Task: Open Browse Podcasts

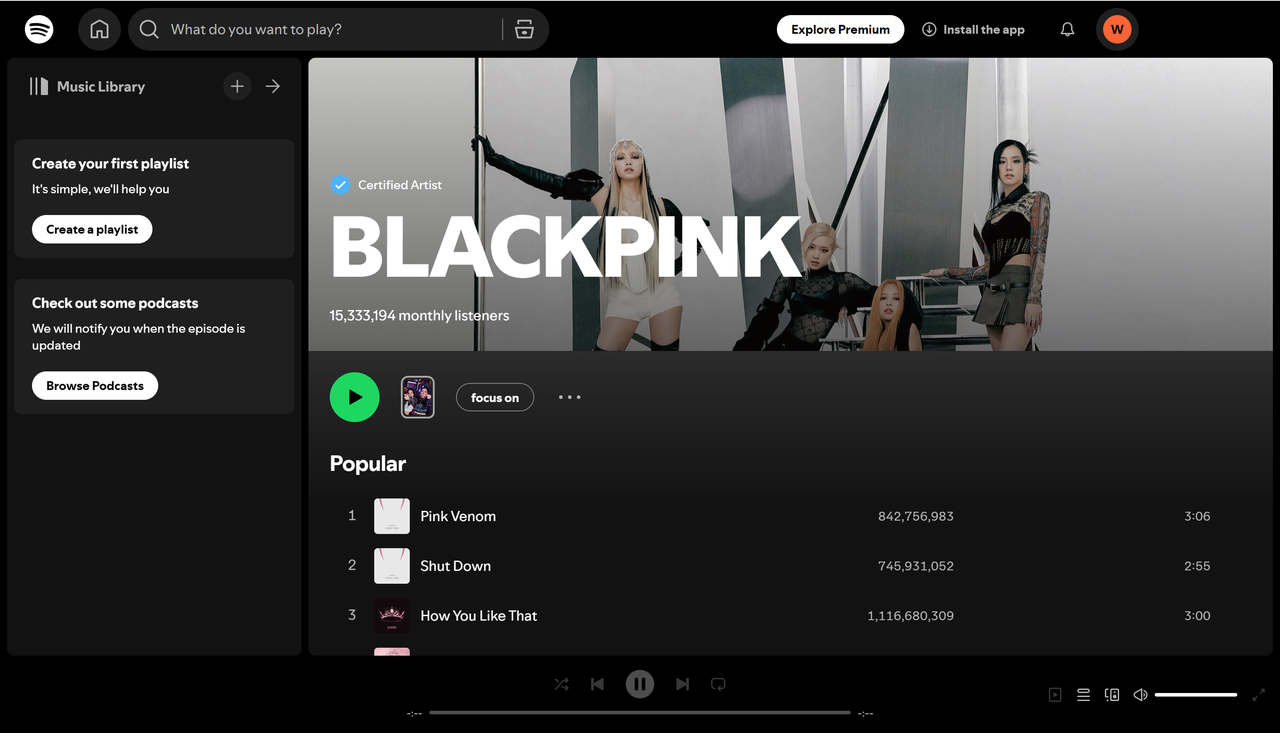Action: point(94,385)
